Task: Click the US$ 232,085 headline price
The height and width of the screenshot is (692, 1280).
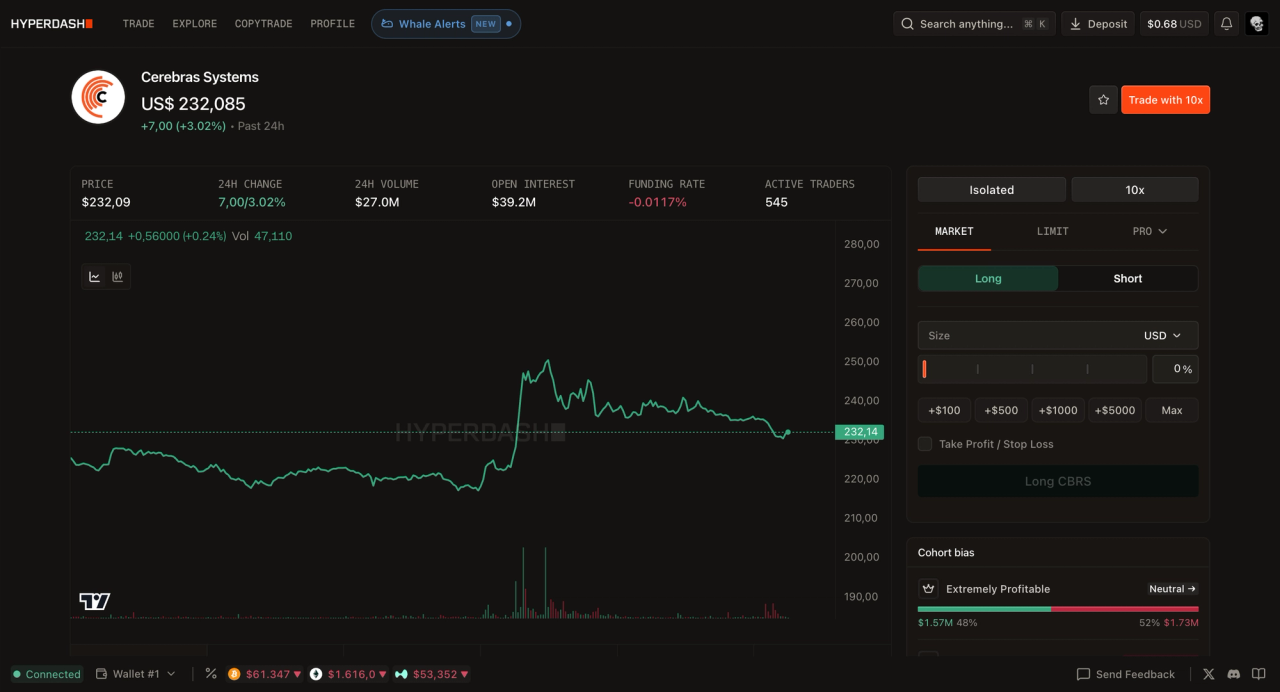Action: [x=193, y=103]
